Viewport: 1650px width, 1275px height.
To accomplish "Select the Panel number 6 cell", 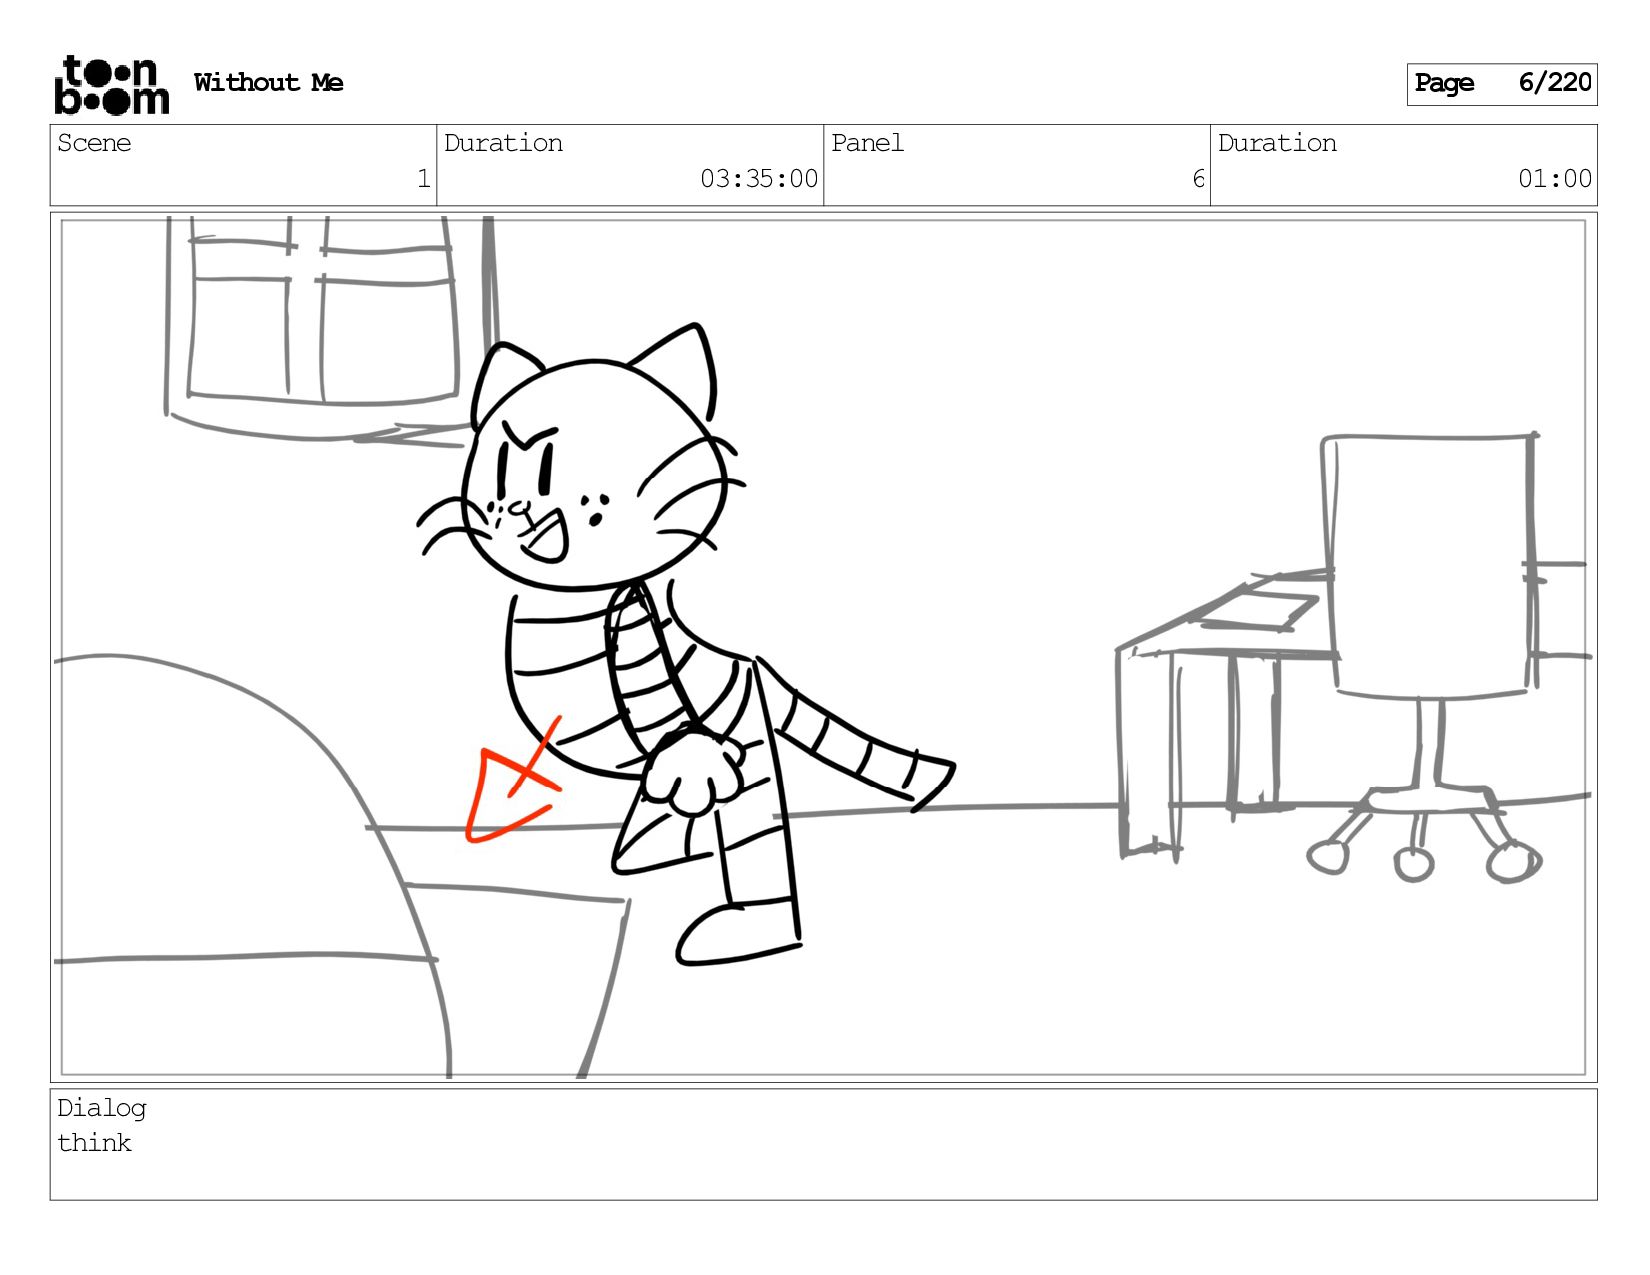I will (1017, 165).
